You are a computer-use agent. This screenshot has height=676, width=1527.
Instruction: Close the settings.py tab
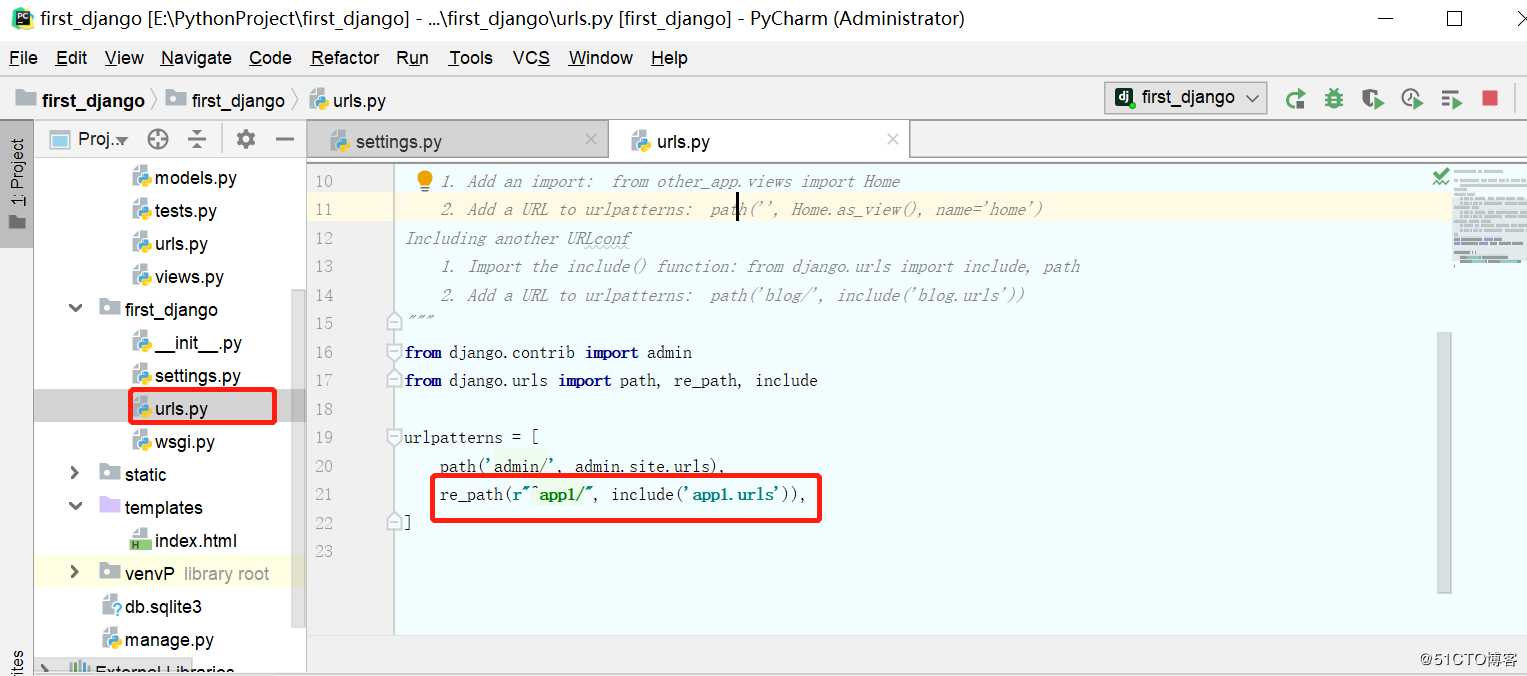[590, 140]
